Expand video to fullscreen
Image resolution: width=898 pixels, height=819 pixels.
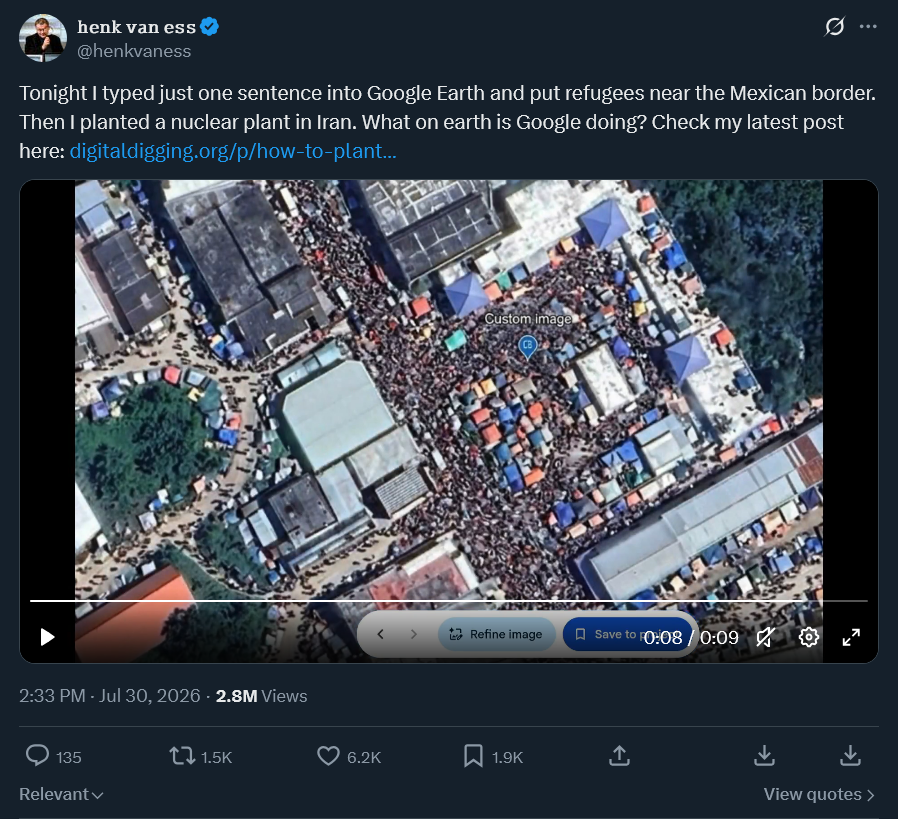[851, 637]
